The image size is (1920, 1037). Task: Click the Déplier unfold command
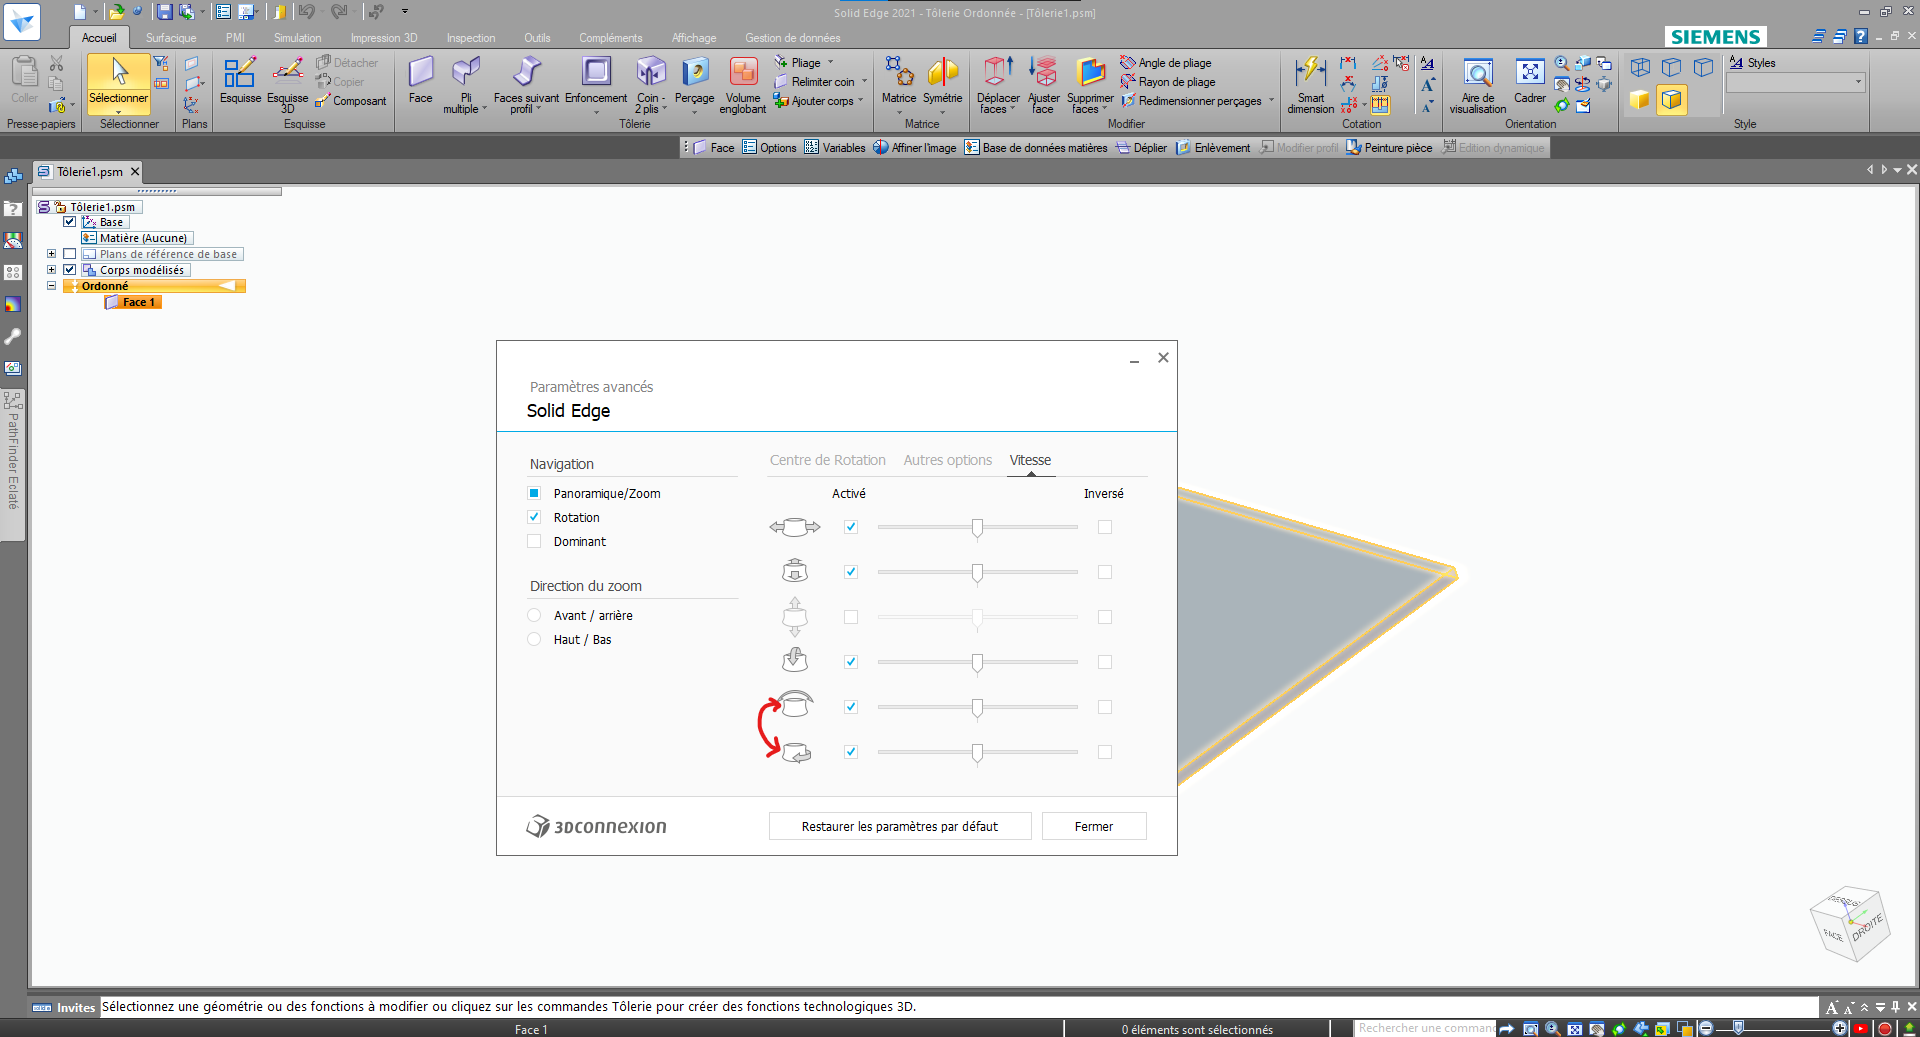click(1141, 148)
